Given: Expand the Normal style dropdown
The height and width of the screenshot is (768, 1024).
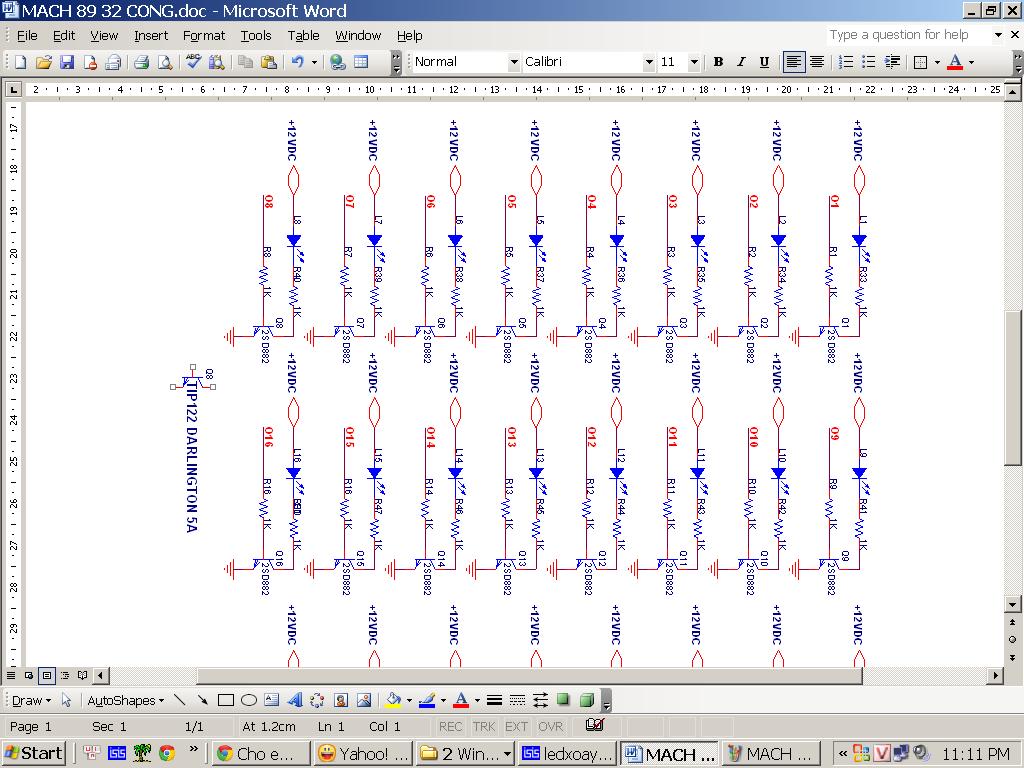Looking at the screenshot, I should (x=514, y=62).
